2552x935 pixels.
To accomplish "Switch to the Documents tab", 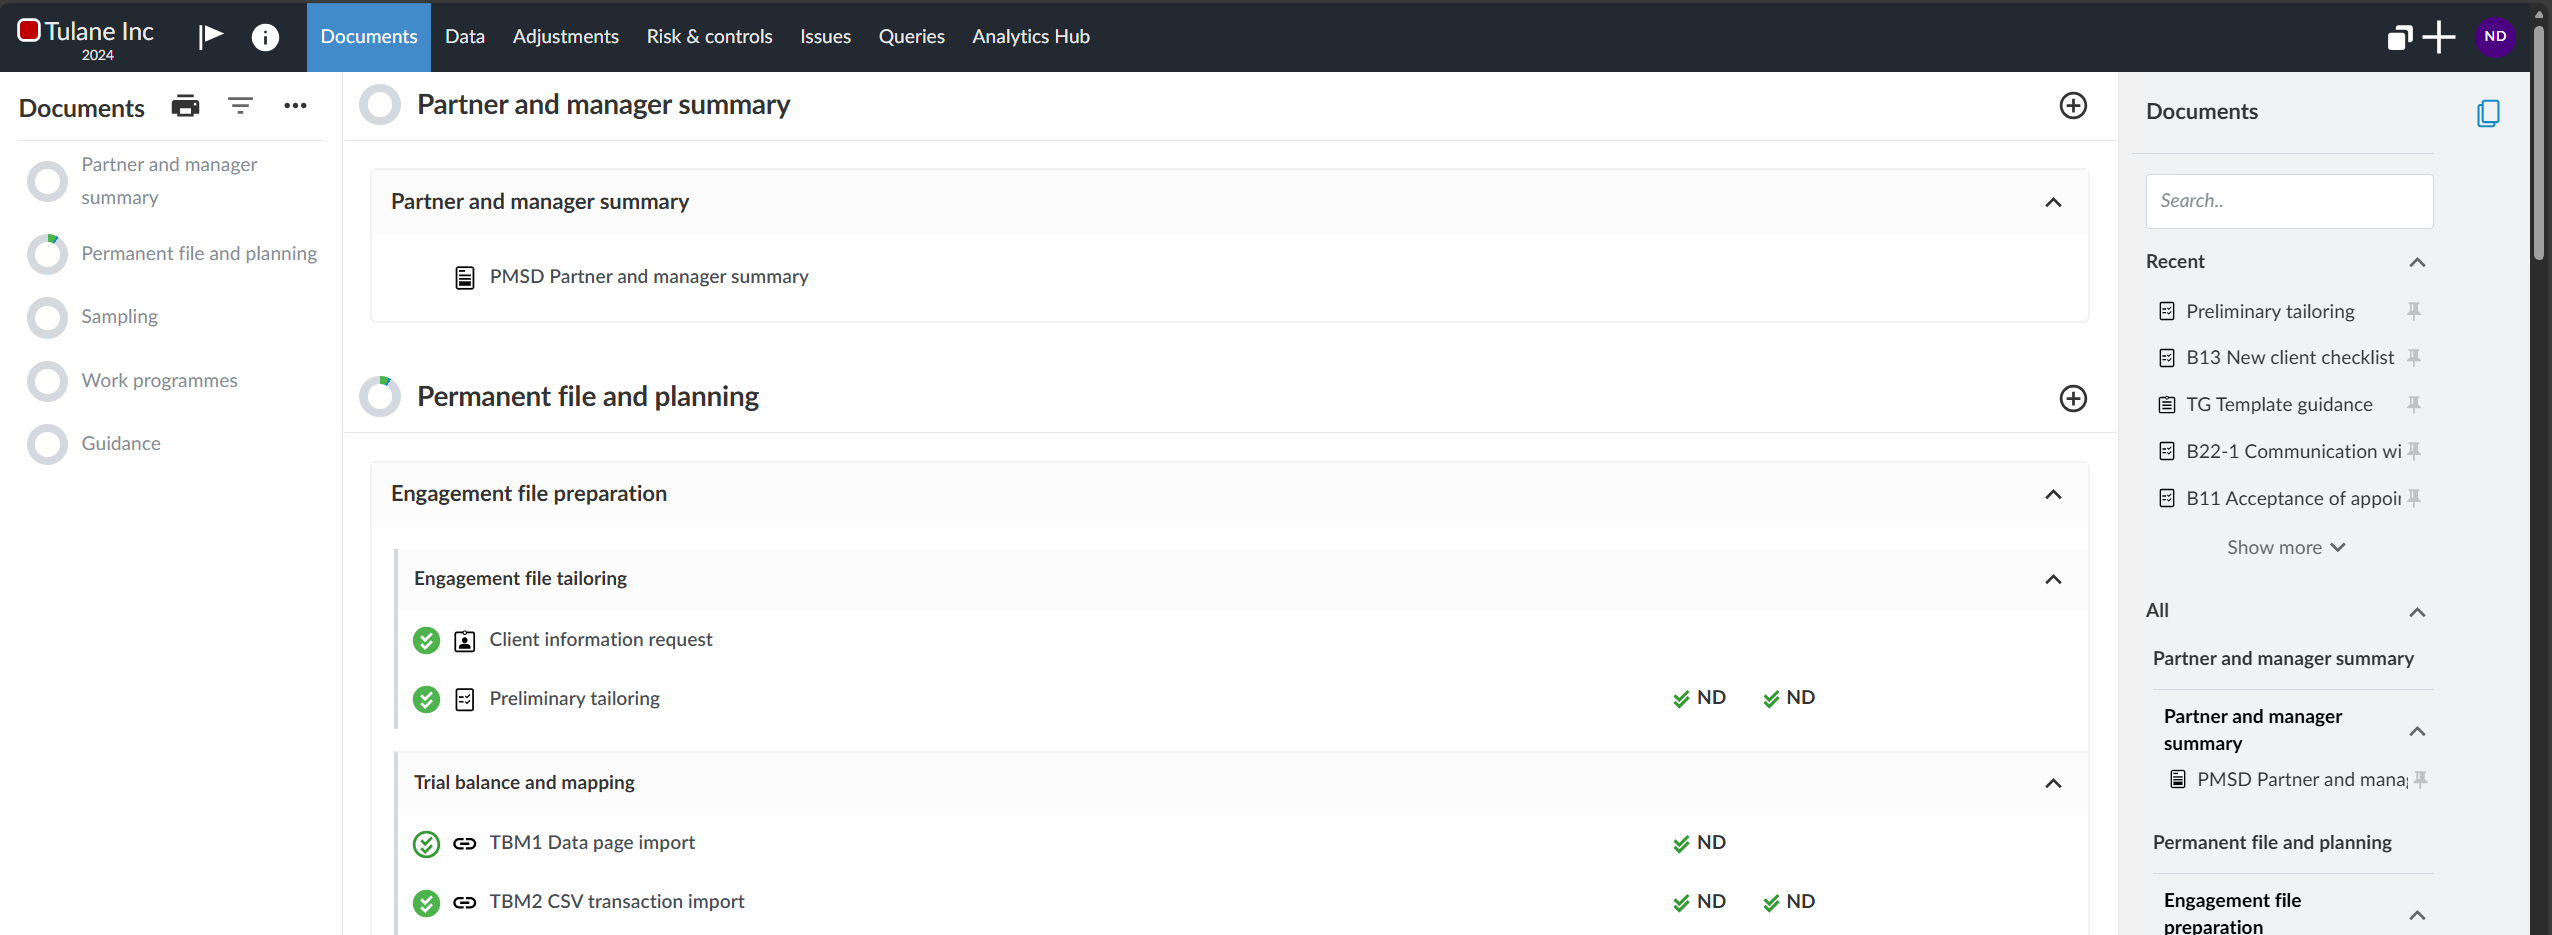I will pyautogui.click(x=369, y=37).
